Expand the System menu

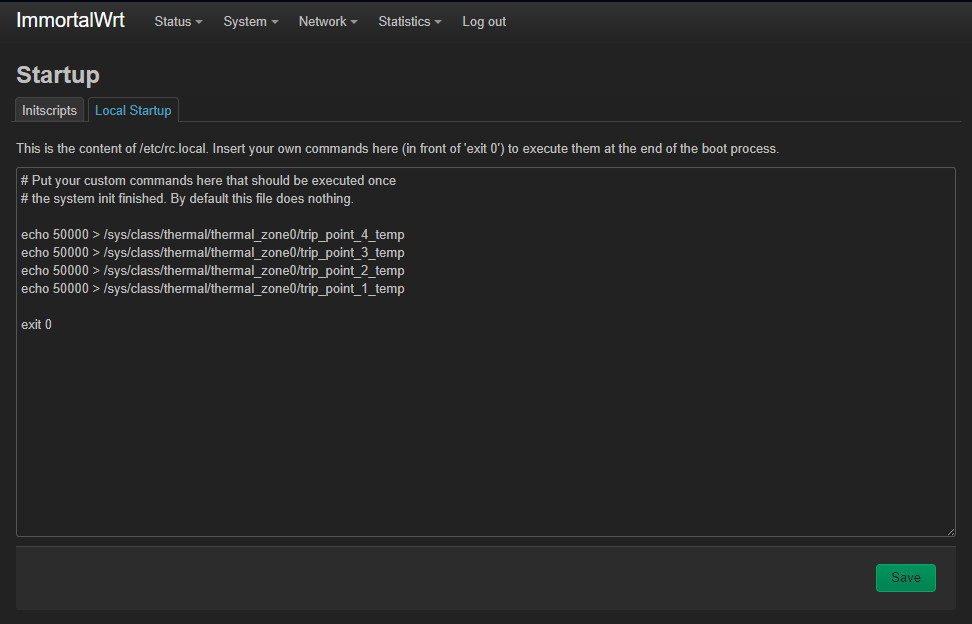[250, 22]
